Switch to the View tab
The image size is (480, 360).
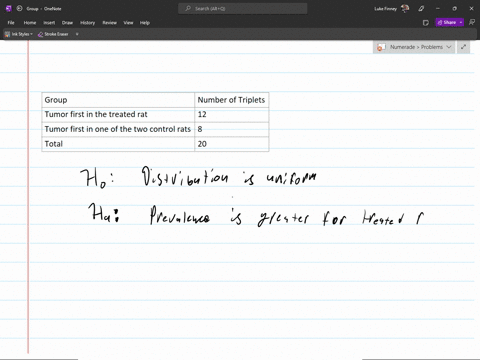(x=128, y=23)
